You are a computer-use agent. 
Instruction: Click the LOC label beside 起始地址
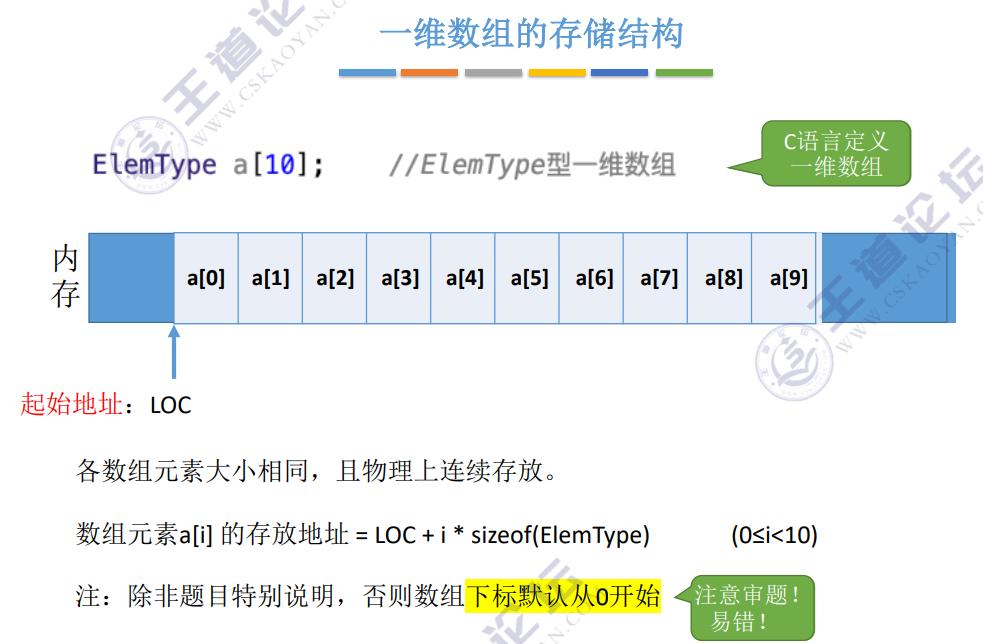click(171, 406)
